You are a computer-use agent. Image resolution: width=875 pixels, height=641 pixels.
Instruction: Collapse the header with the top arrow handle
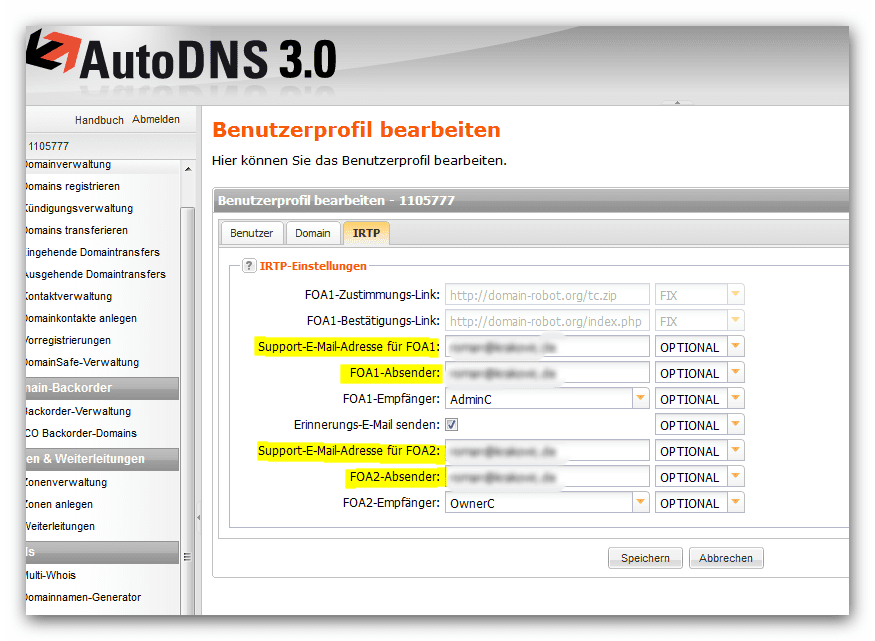point(677,103)
